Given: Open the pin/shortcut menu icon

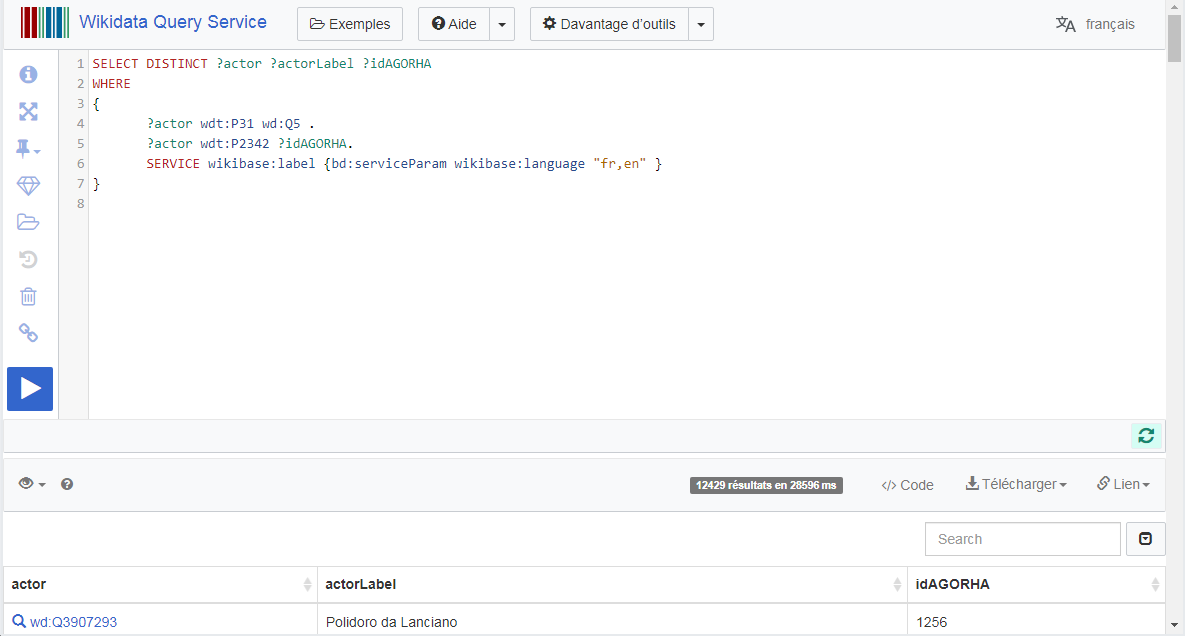Looking at the screenshot, I should pyautogui.click(x=28, y=149).
